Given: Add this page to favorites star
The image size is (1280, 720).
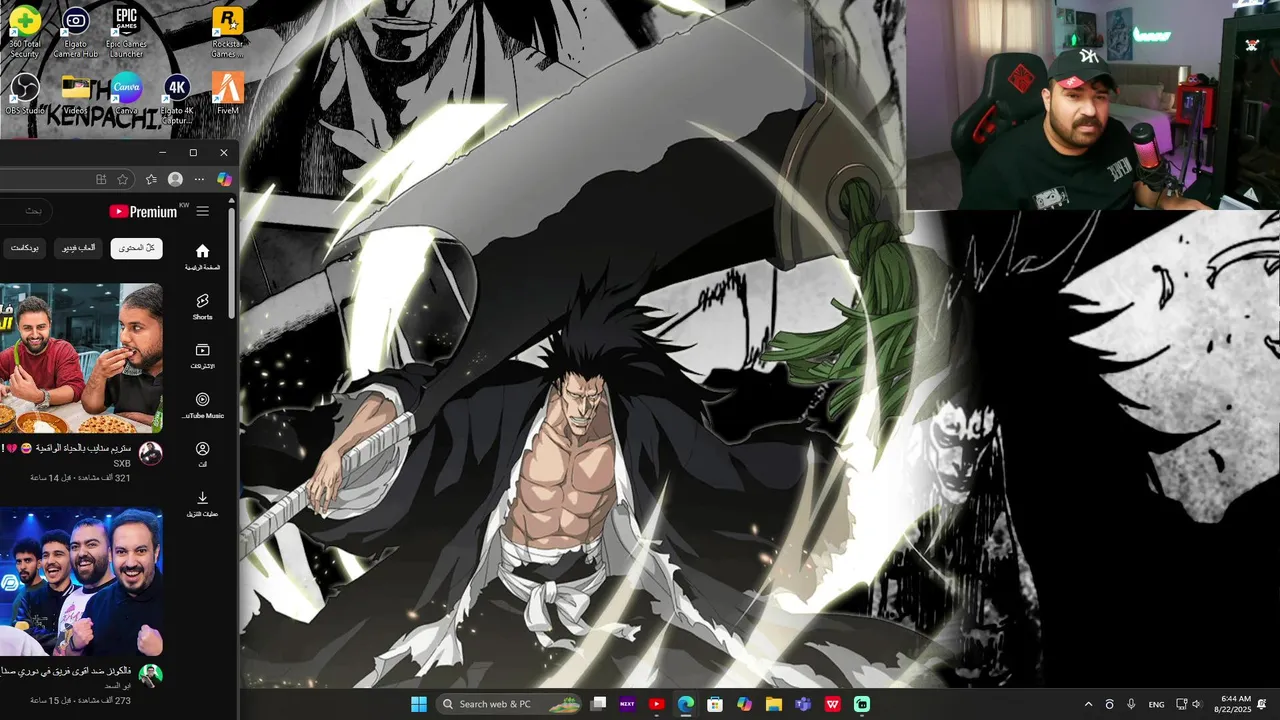Looking at the screenshot, I should pyautogui.click(x=123, y=179).
